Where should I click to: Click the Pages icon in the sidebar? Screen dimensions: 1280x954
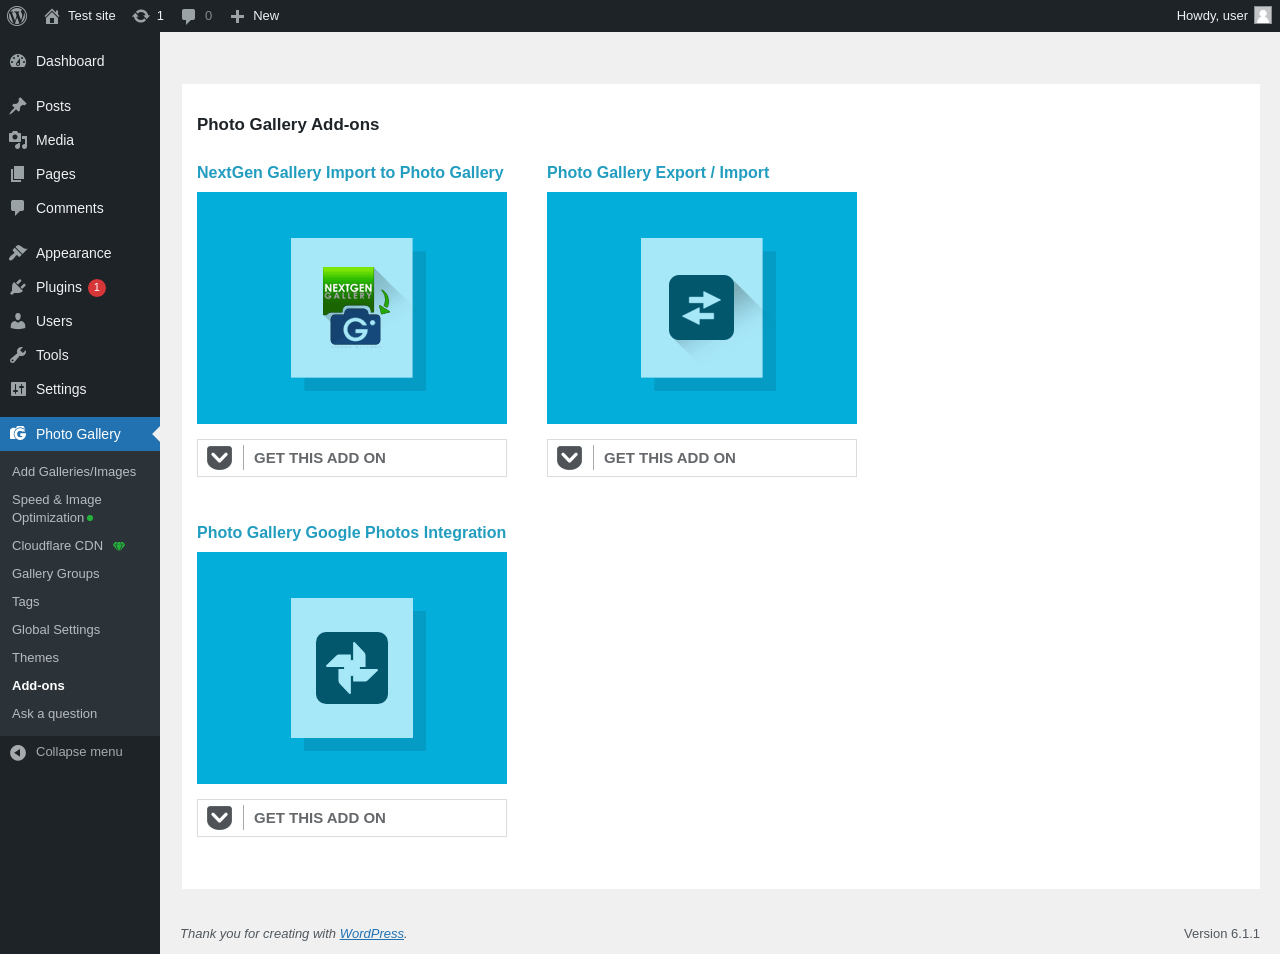click(18, 174)
